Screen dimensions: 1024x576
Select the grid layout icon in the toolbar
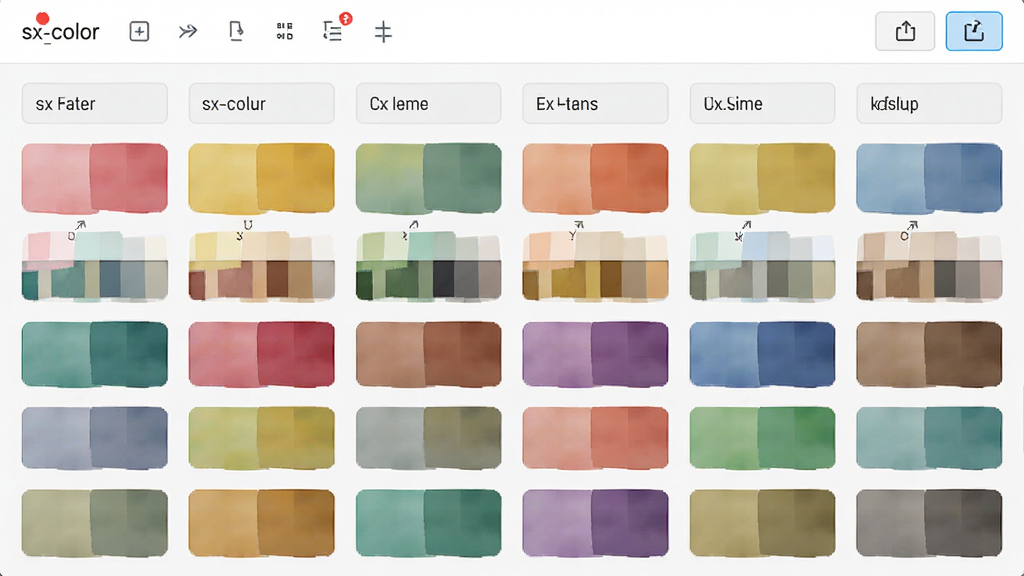285,31
